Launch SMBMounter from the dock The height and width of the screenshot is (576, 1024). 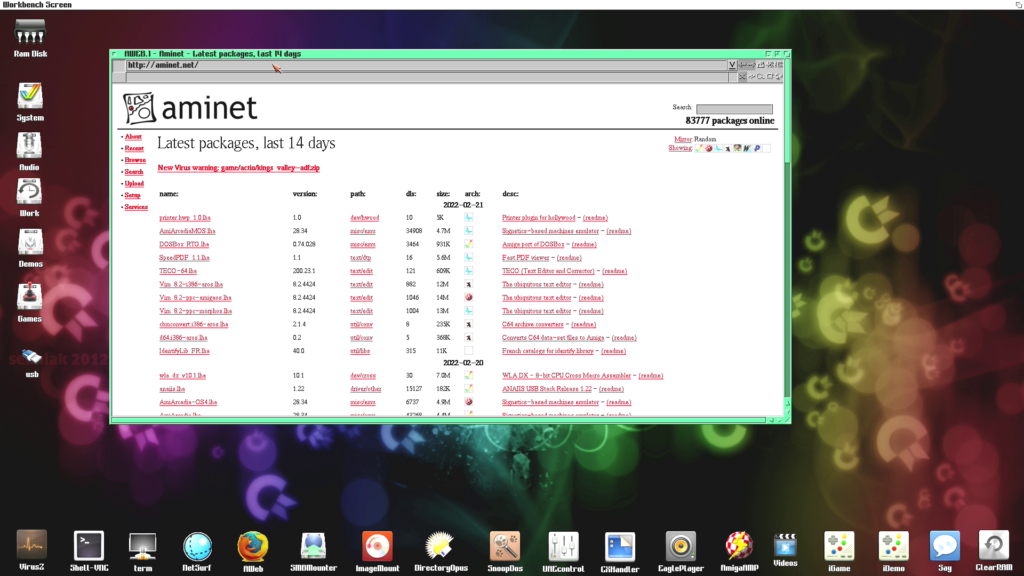pyautogui.click(x=313, y=552)
